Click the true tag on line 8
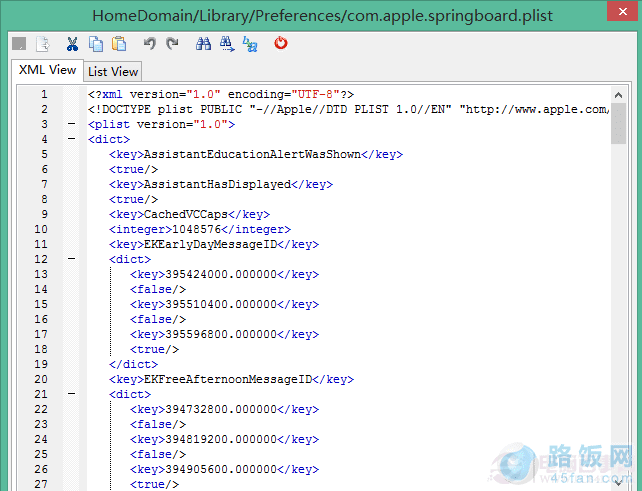The width and height of the screenshot is (642, 491). (x=133, y=199)
